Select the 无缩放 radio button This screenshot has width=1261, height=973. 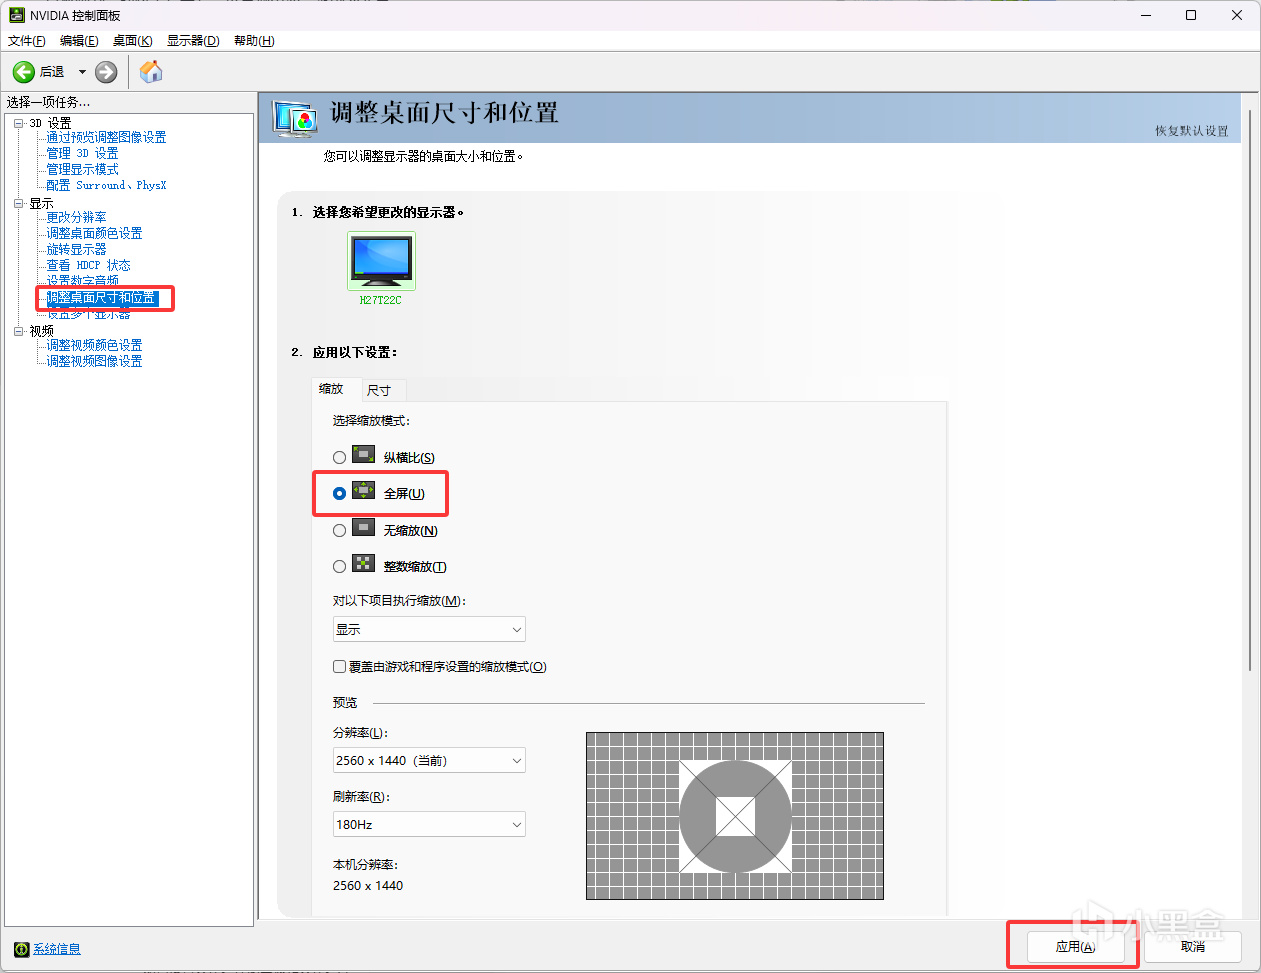(x=339, y=530)
